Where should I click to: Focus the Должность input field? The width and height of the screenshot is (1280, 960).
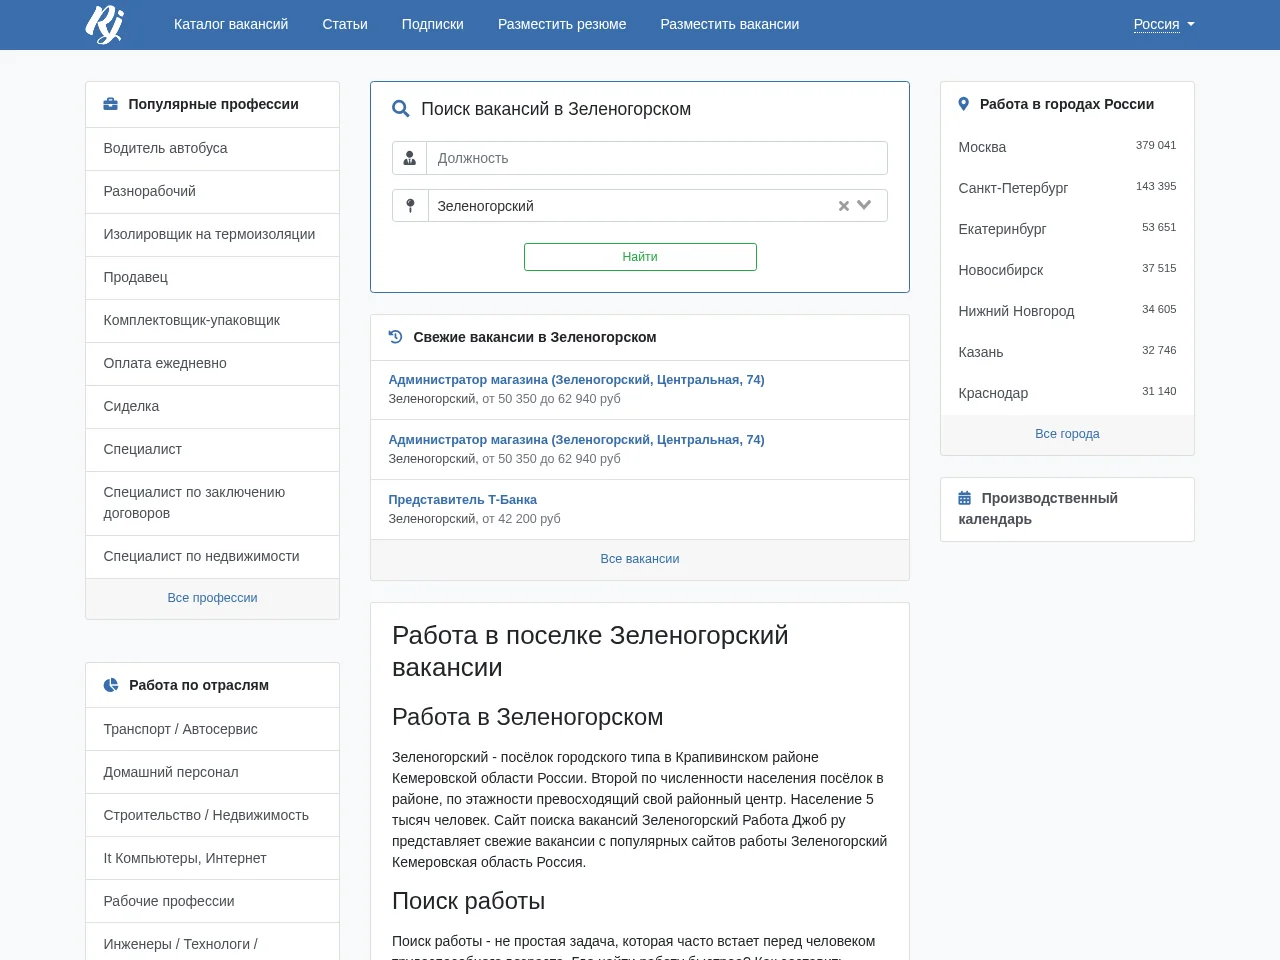pos(657,158)
